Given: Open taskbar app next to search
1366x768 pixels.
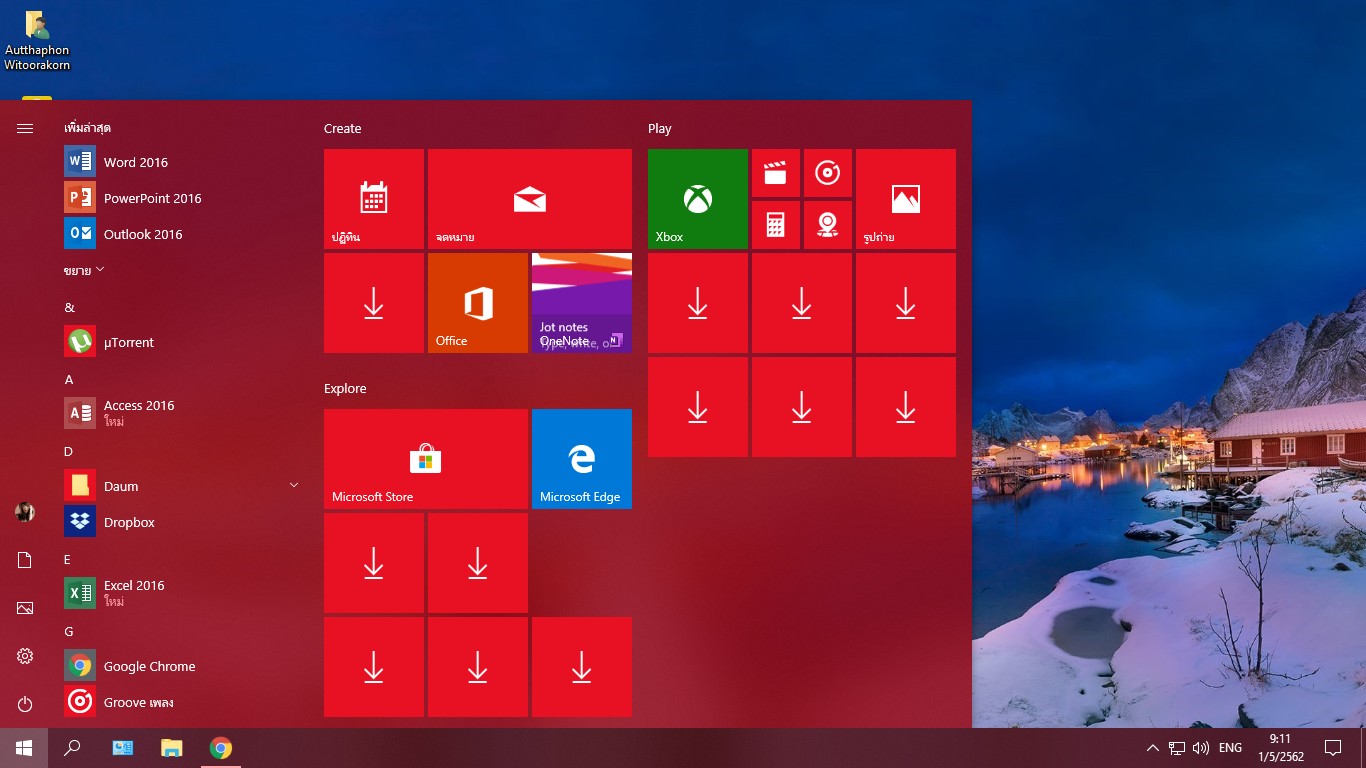Looking at the screenshot, I should [123, 748].
